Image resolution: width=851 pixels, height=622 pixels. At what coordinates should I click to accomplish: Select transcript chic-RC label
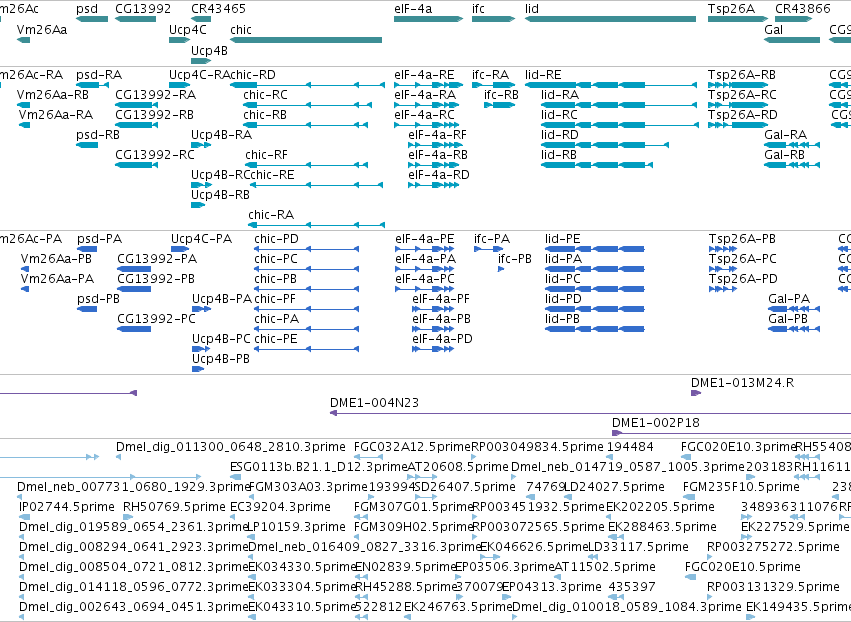pyautogui.click(x=265, y=94)
